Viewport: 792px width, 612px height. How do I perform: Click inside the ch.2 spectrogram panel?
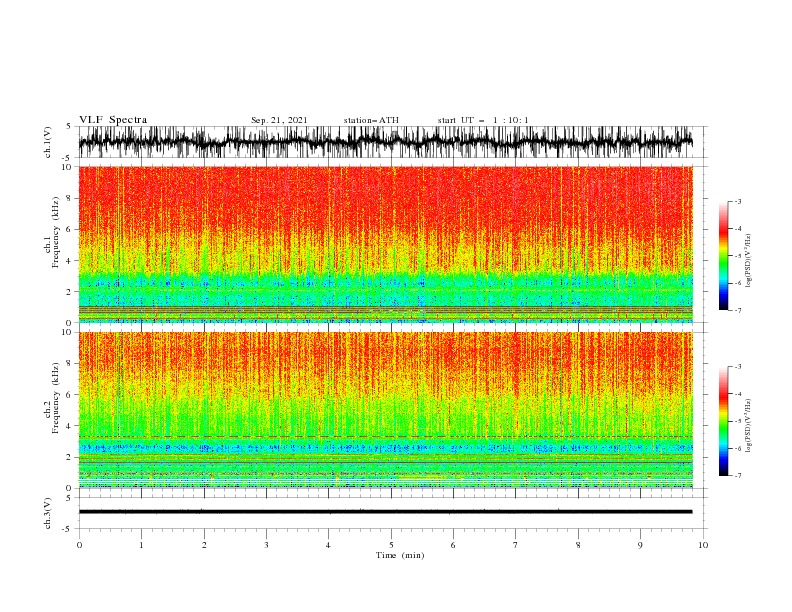[x=385, y=410]
